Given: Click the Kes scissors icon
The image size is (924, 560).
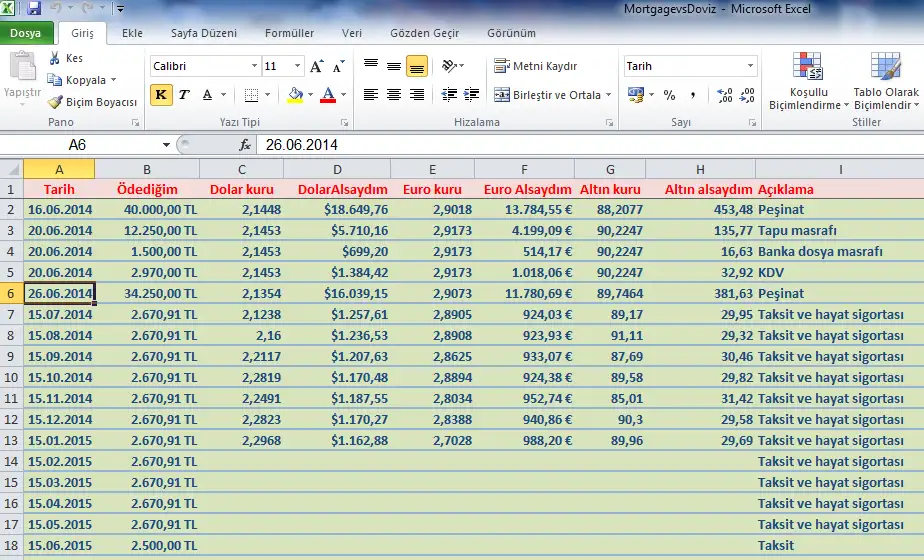Looking at the screenshot, I should click(55, 58).
